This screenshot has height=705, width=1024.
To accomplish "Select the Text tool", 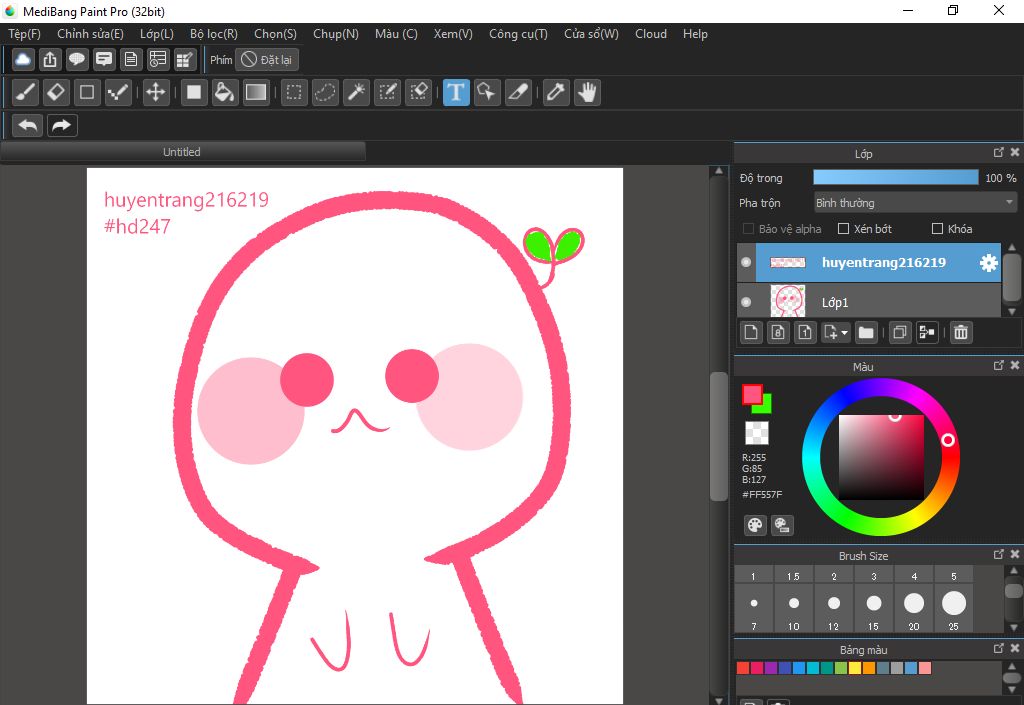I will (x=456, y=93).
